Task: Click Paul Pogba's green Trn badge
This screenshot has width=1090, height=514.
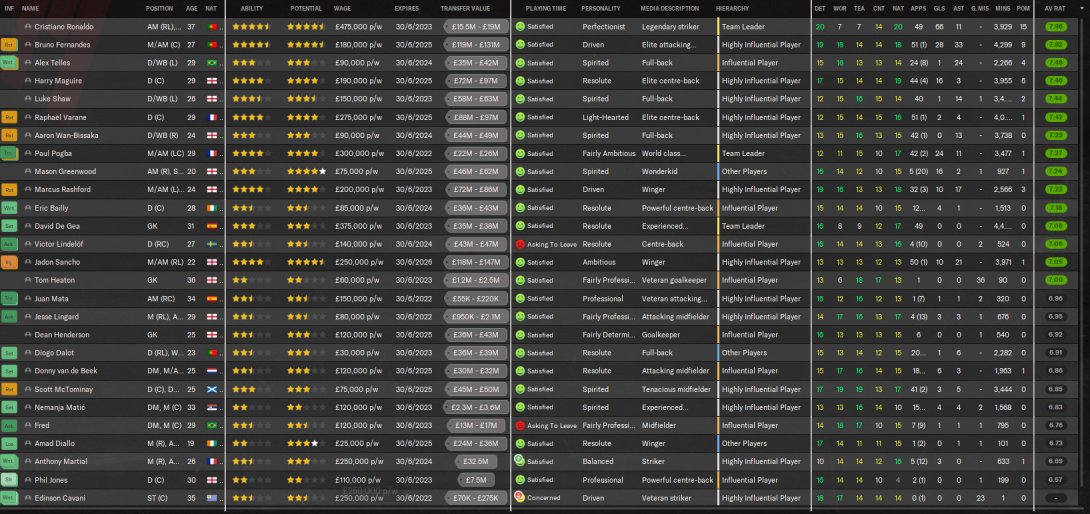Action: pyautogui.click(x=9, y=153)
